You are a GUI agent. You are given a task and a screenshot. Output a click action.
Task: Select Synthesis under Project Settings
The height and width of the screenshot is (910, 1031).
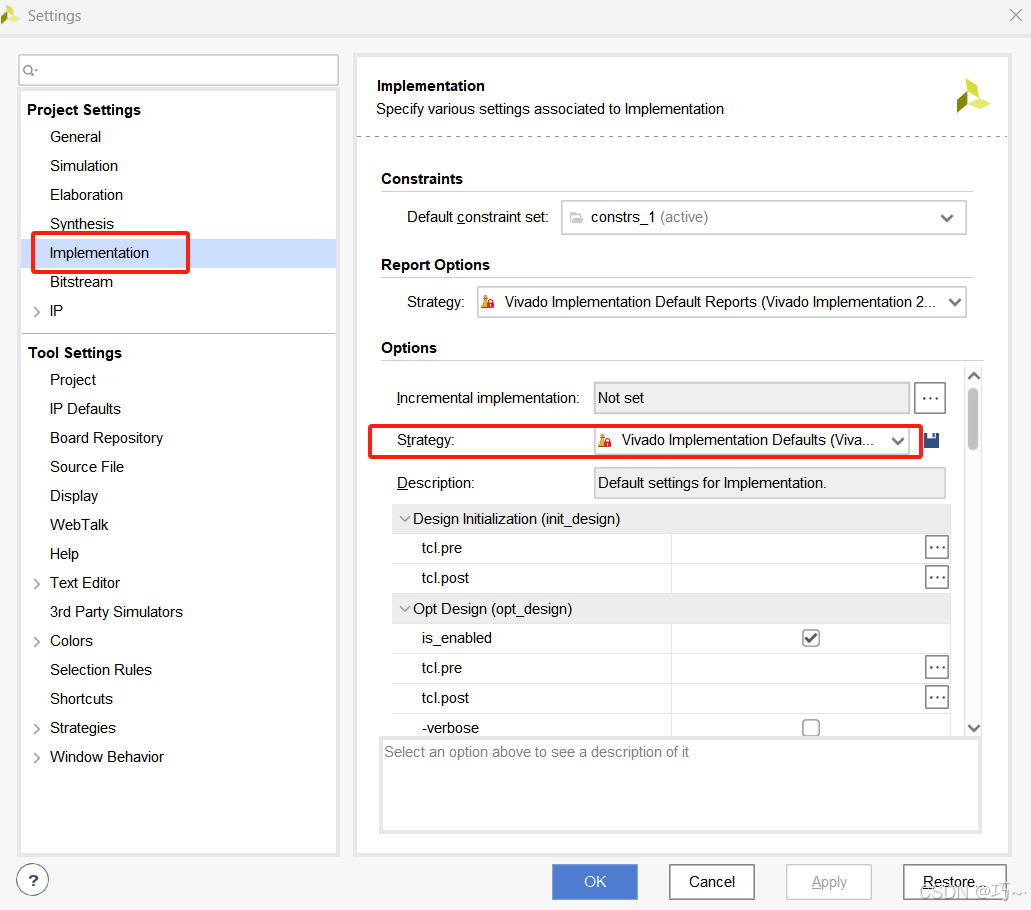click(x=82, y=224)
